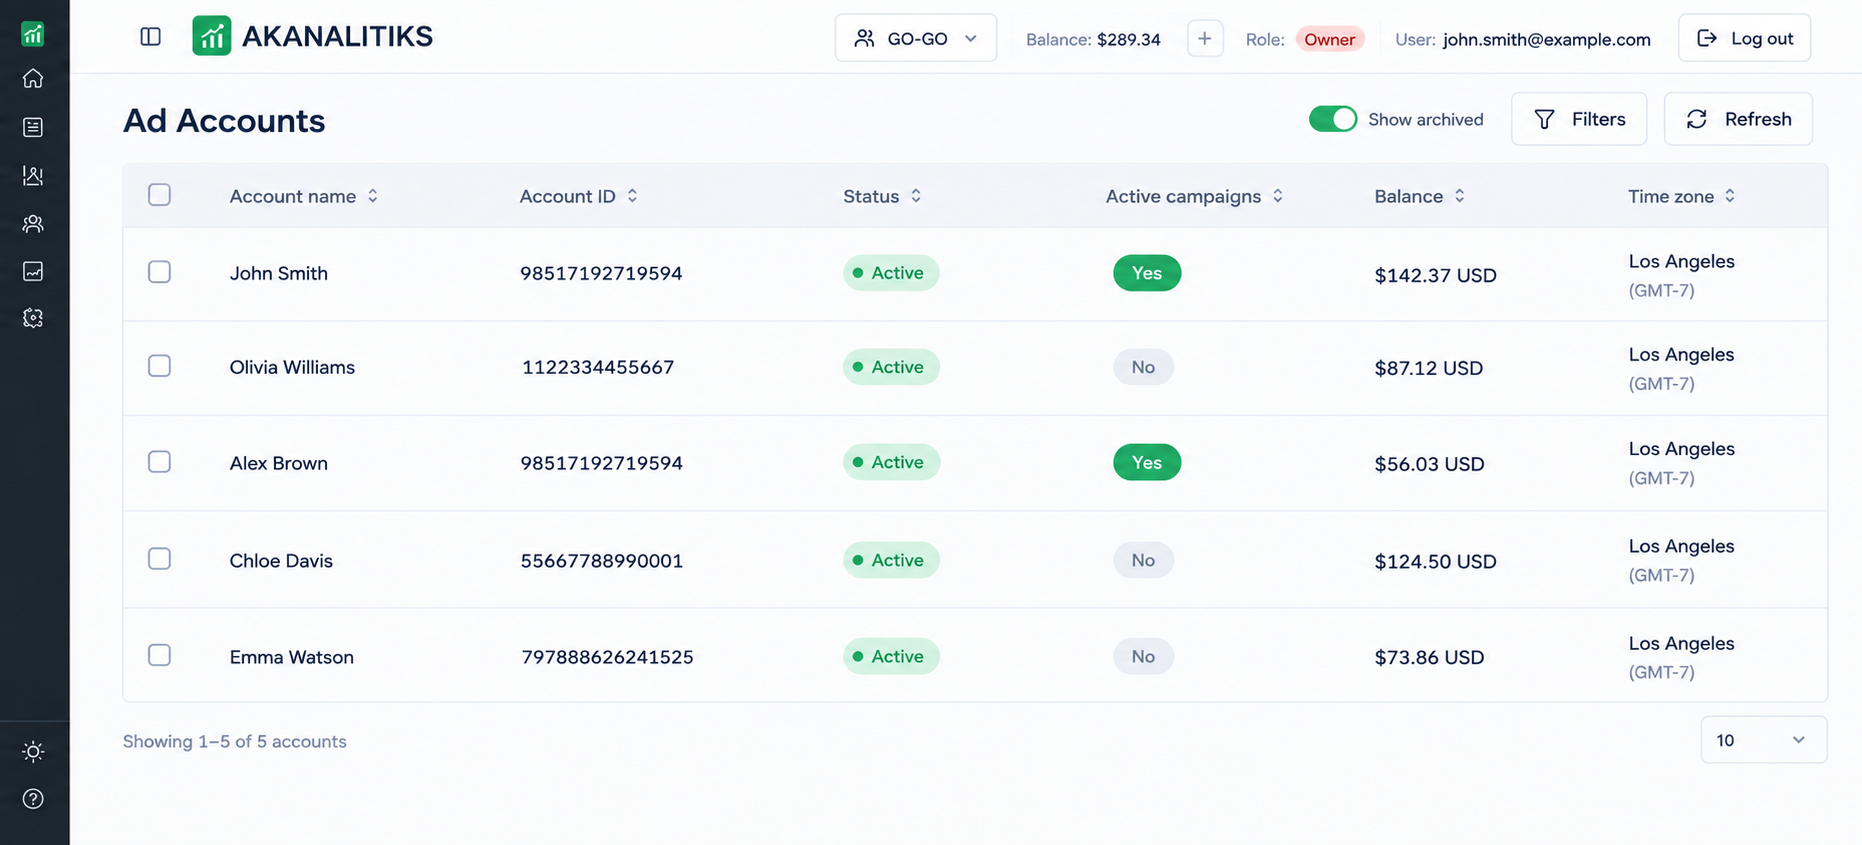The width and height of the screenshot is (1862, 845).
Task: Tick the select-all checkbox in table header
Action: [160, 195]
